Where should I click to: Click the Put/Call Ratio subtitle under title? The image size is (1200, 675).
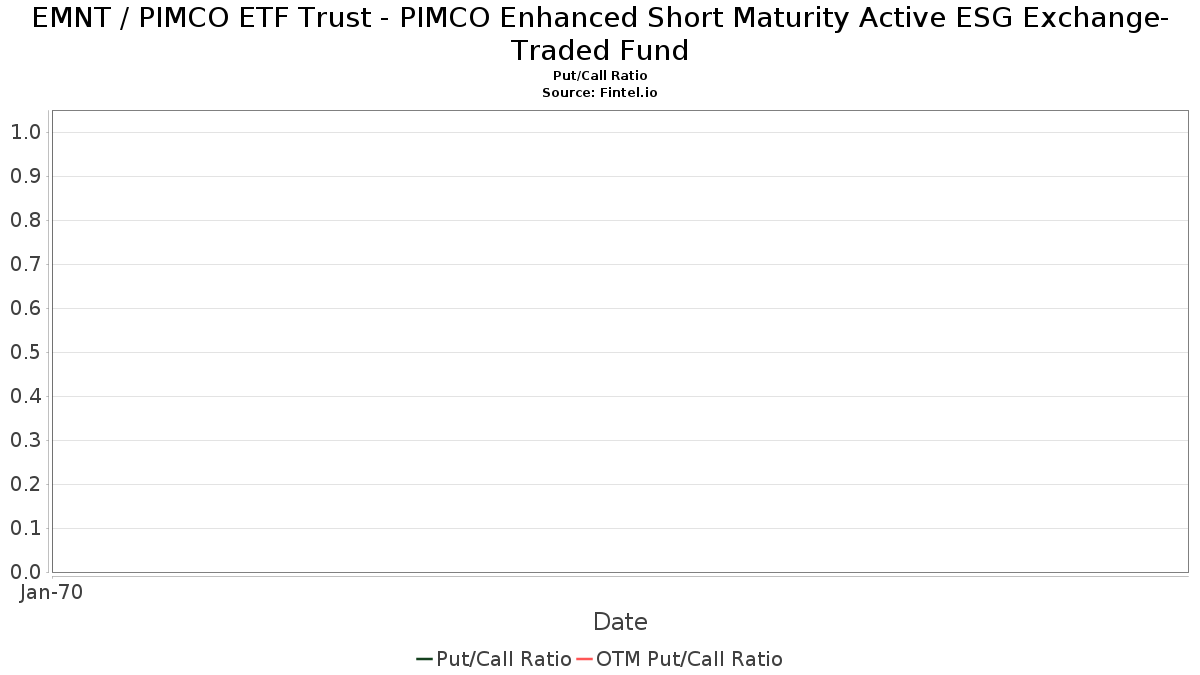[600, 76]
